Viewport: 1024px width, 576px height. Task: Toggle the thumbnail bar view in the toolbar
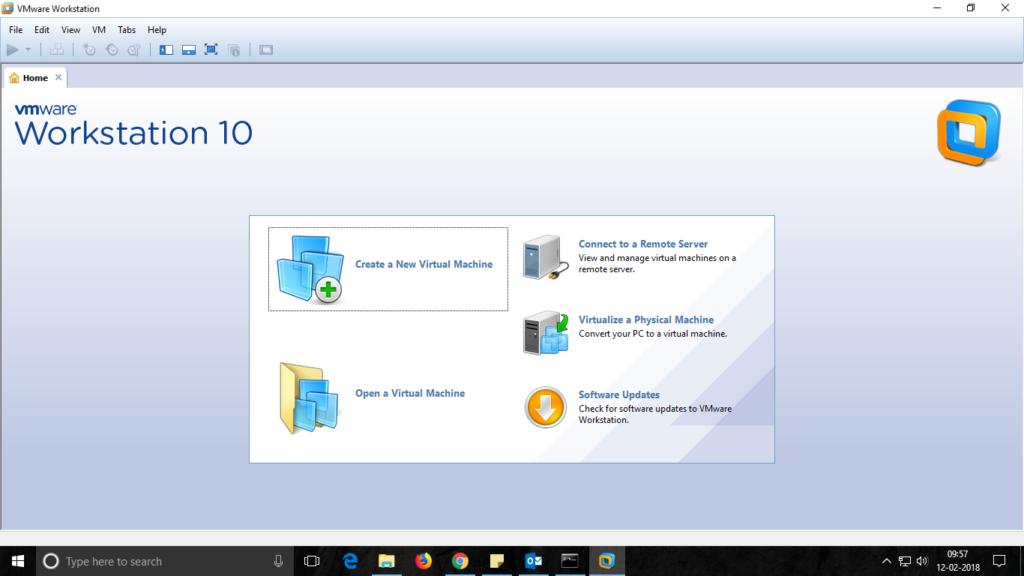pyautogui.click(x=188, y=50)
